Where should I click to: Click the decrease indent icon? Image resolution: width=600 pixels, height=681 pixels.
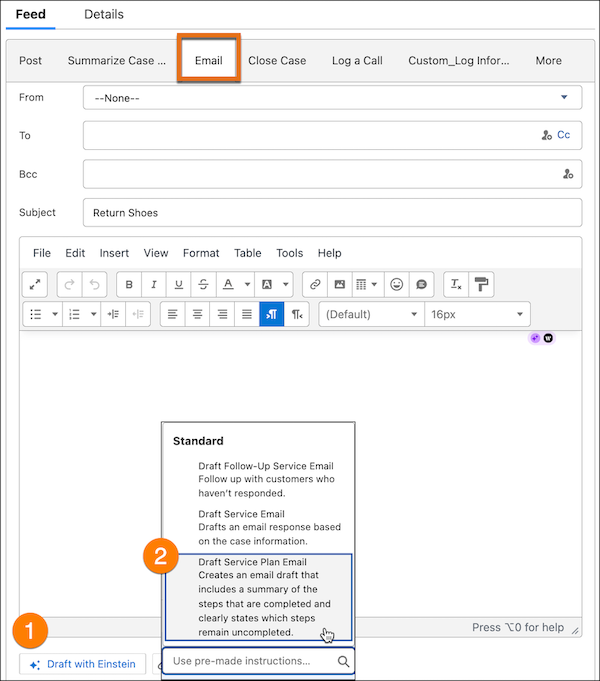[x=138, y=314]
